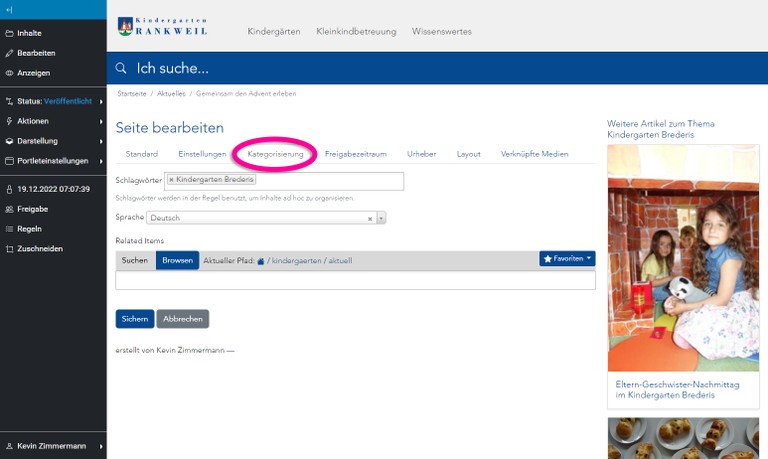Viewport: 768px width, 459px height.
Task: Click the 'Gemeinsam den Advent erleben' breadcrumb
Action: point(246,94)
